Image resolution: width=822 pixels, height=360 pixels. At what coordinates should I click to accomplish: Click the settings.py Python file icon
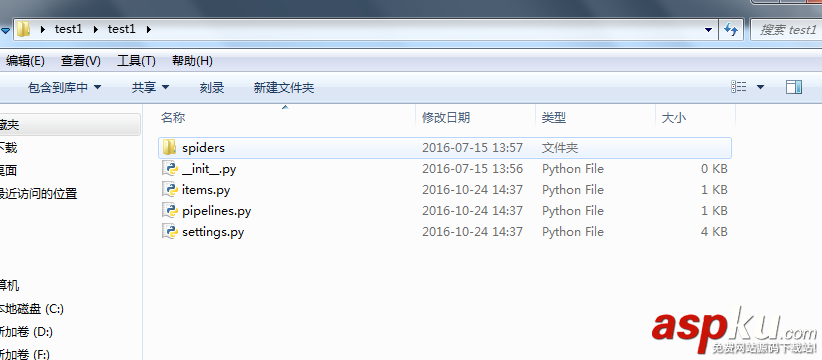coord(169,232)
